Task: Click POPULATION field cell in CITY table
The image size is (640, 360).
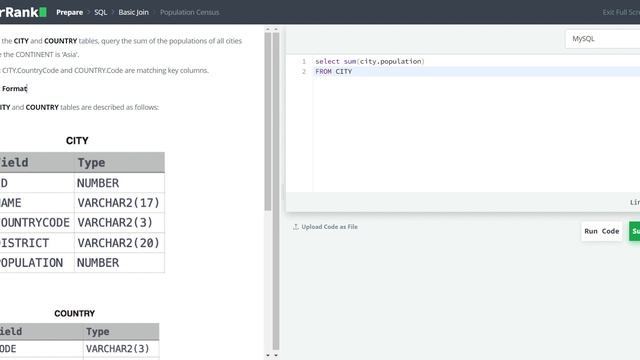Action: click(37, 263)
